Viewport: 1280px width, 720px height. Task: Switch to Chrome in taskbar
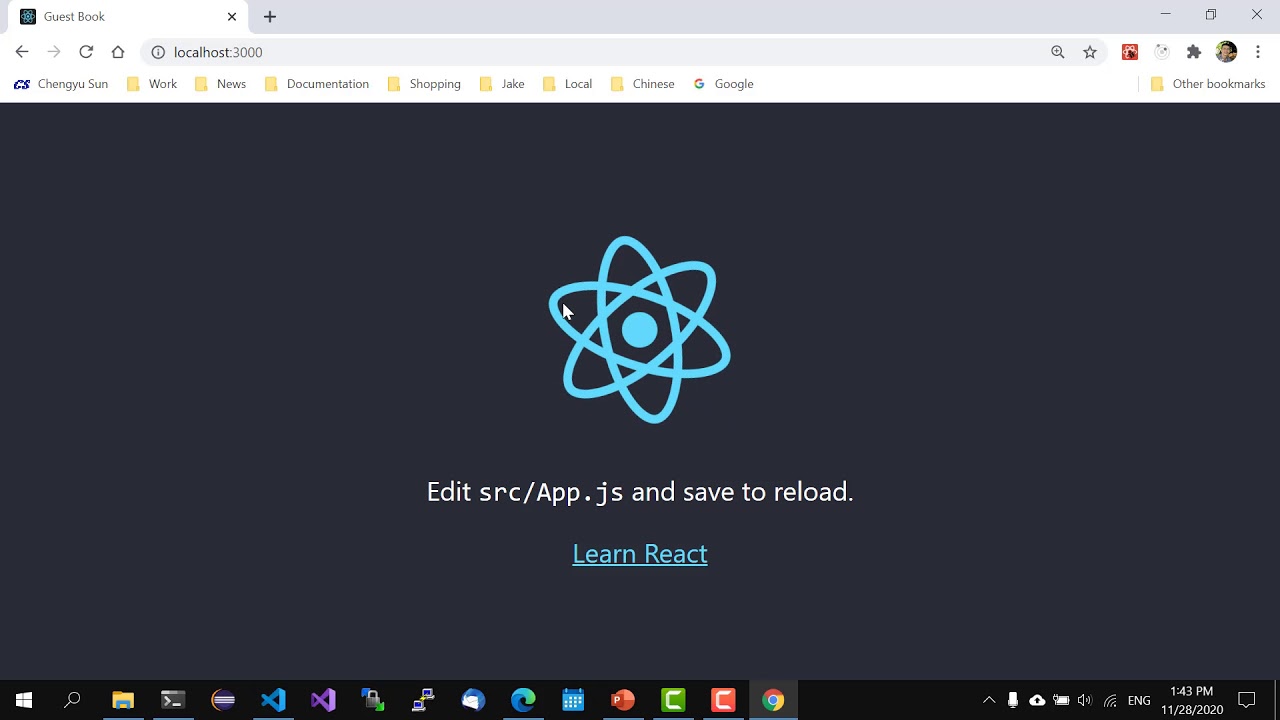click(x=773, y=700)
